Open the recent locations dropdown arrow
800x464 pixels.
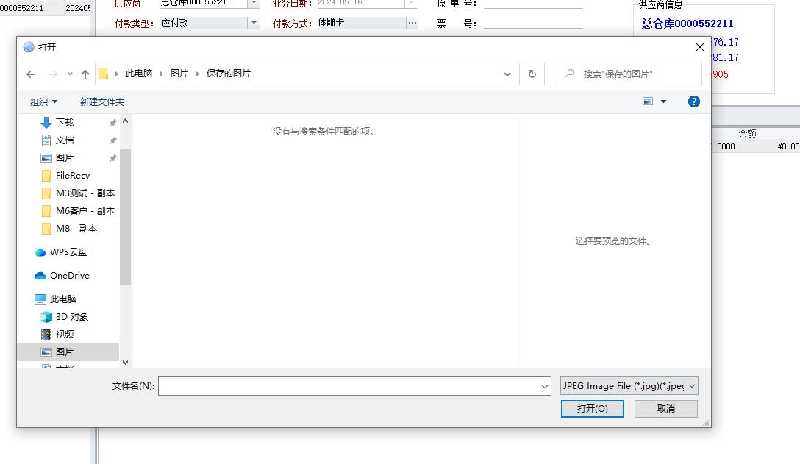click(69, 74)
